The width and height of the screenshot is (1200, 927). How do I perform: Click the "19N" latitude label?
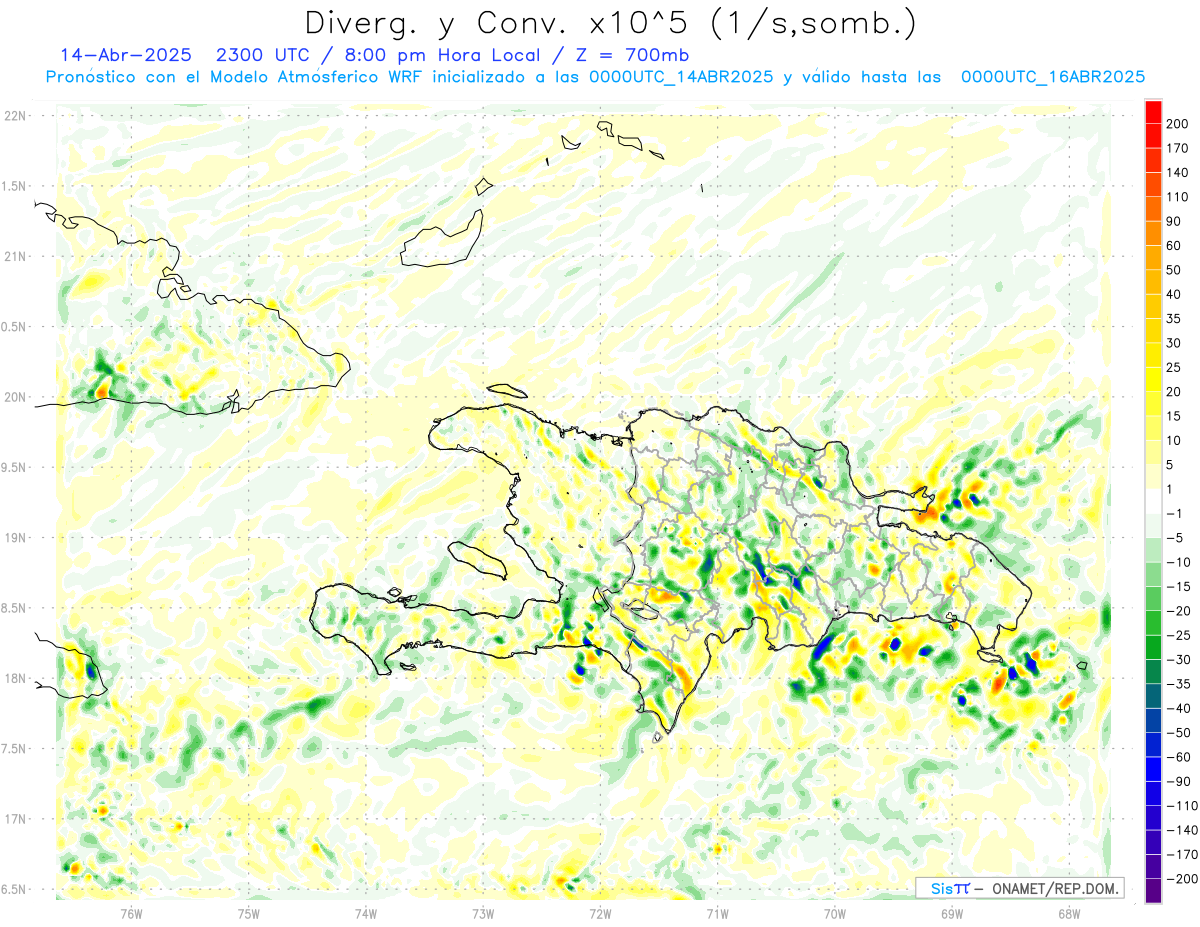(14, 537)
